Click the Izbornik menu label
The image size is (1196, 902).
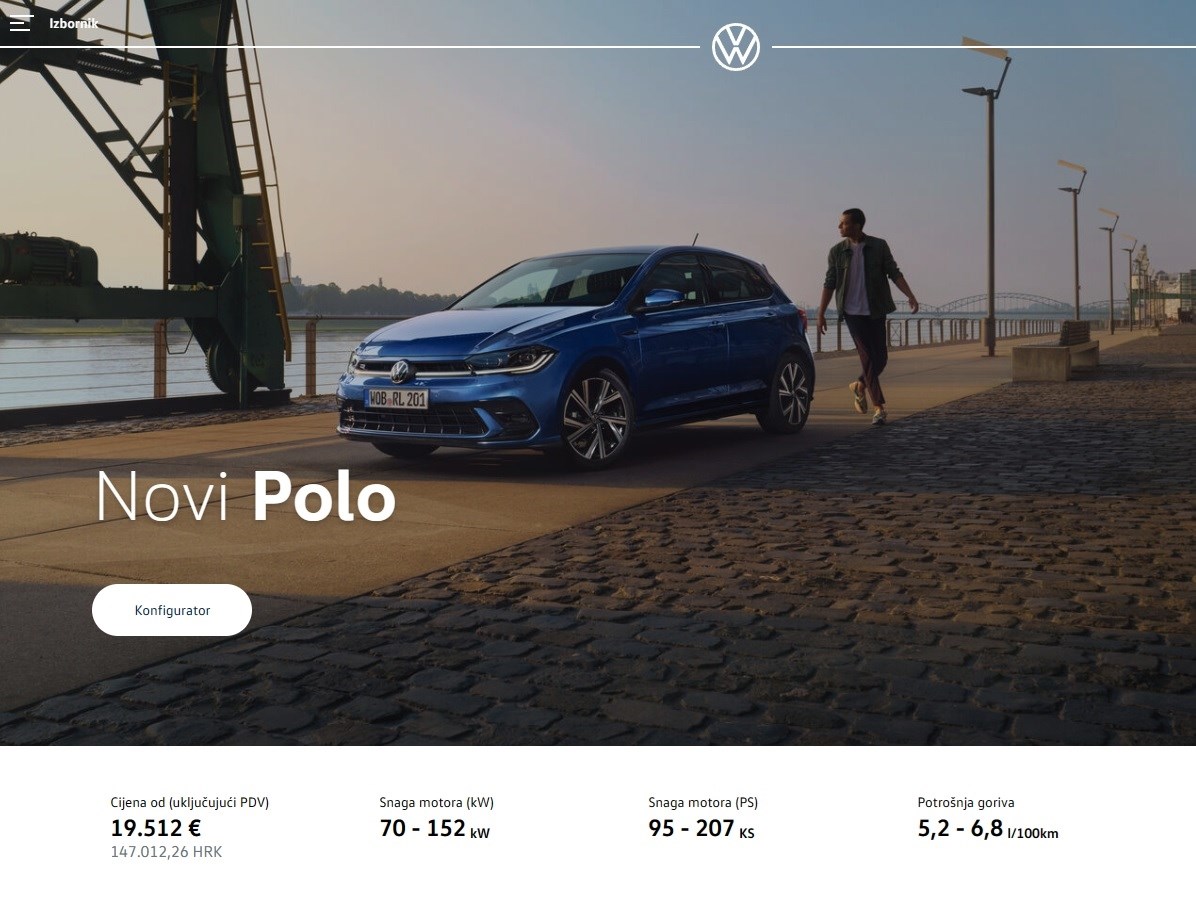pyautogui.click(x=73, y=24)
